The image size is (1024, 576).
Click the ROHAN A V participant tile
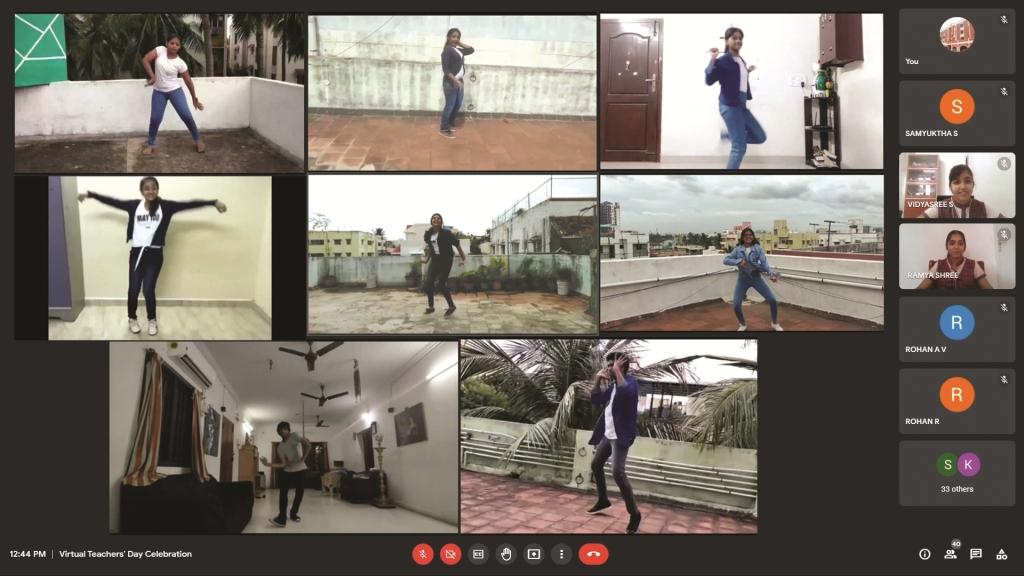[956, 329]
